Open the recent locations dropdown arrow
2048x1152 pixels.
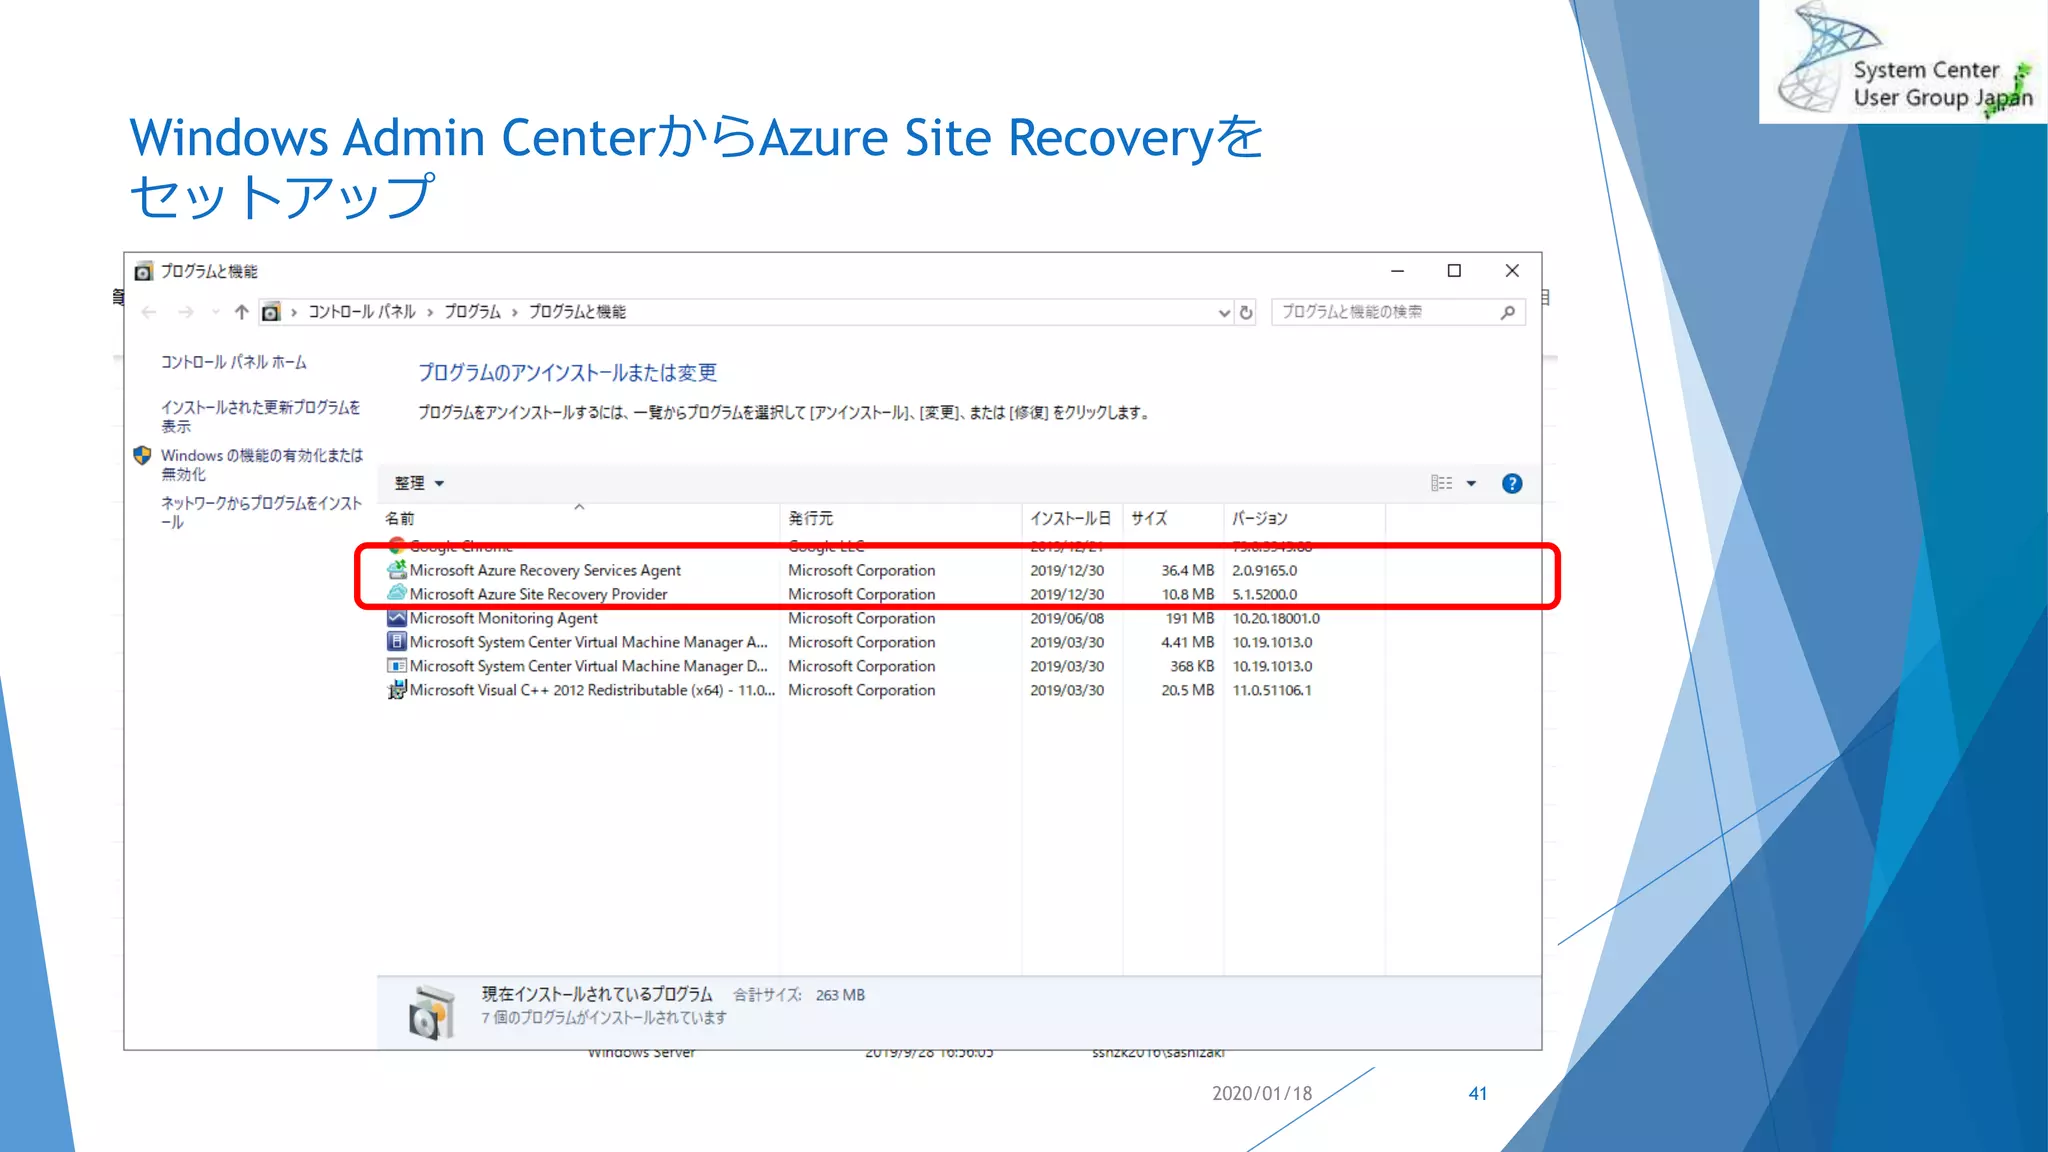click(x=215, y=312)
